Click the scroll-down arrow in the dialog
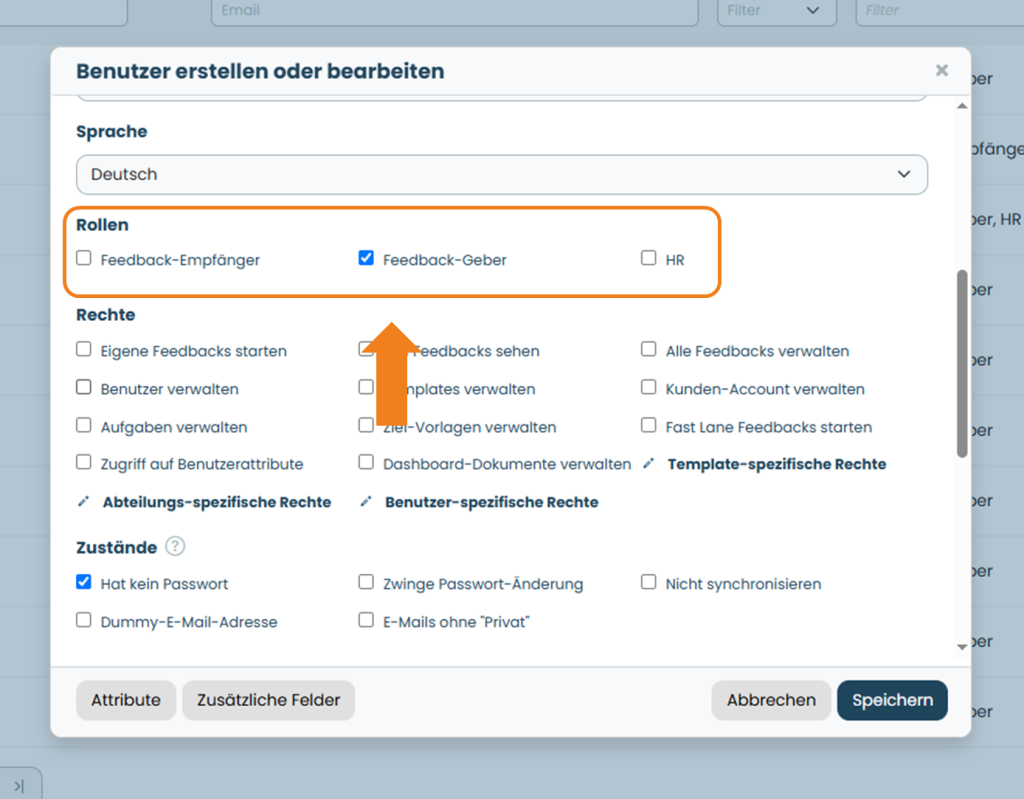The width and height of the screenshot is (1024, 799). point(962,647)
